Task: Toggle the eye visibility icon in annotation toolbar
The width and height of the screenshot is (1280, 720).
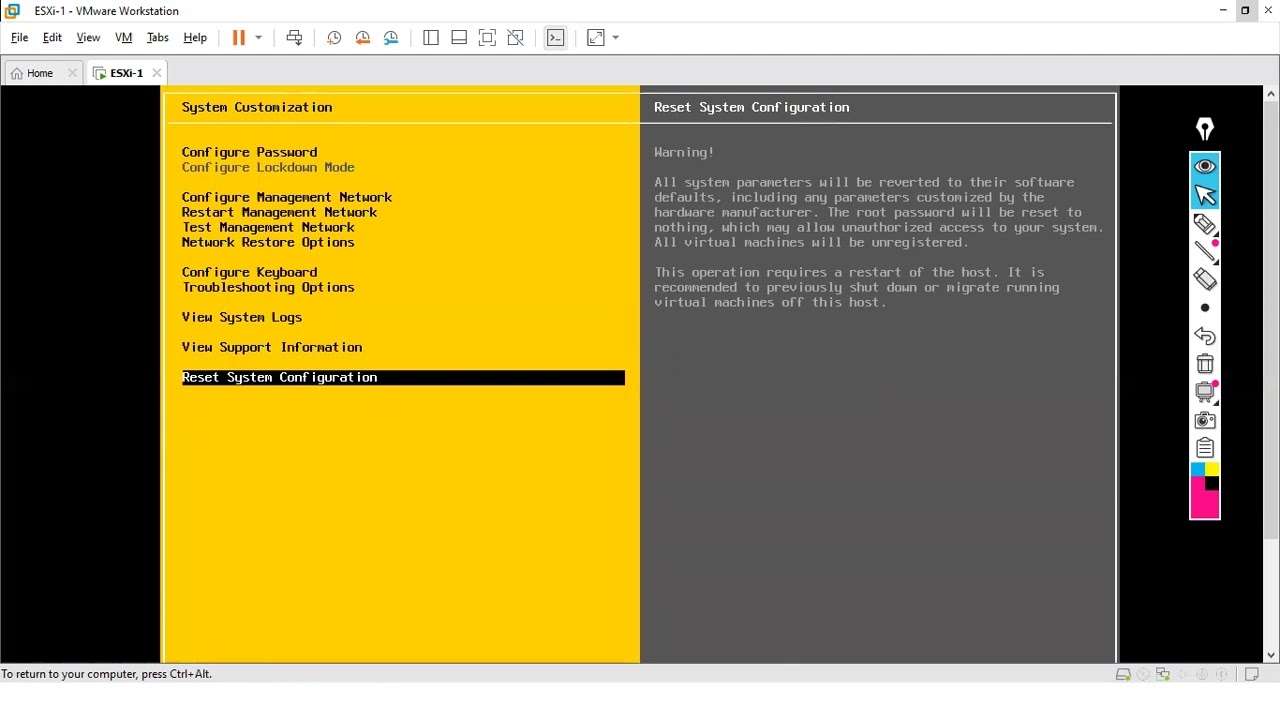Action: [x=1204, y=166]
